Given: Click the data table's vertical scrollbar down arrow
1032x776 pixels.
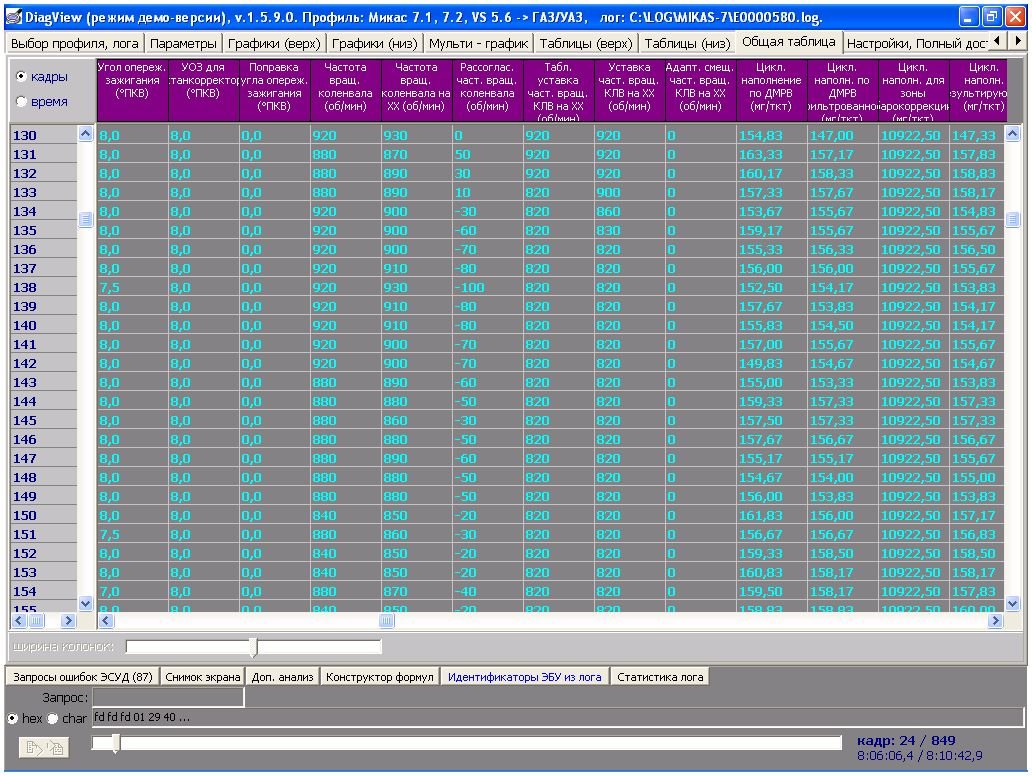Looking at the screenshot, I should click(1013, 603).
